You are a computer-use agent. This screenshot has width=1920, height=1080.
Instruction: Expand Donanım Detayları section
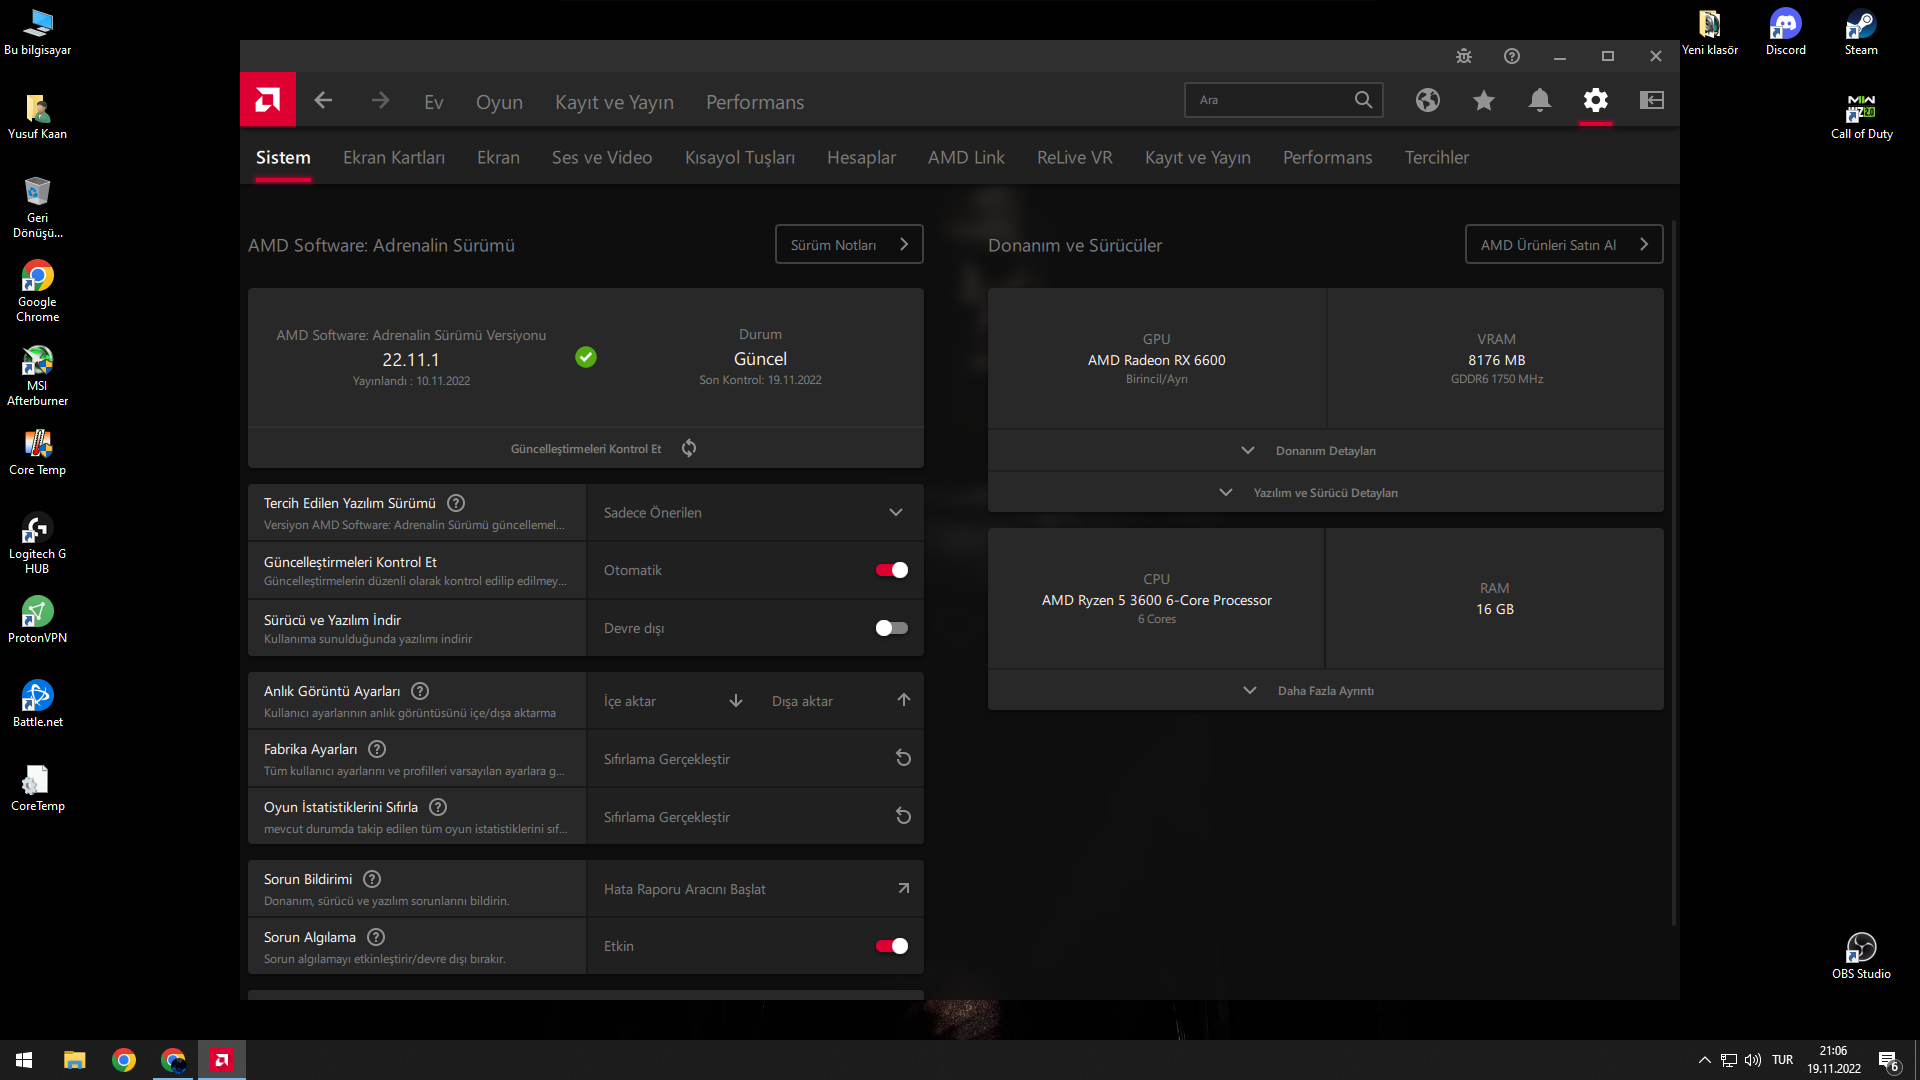point(1325,451)
